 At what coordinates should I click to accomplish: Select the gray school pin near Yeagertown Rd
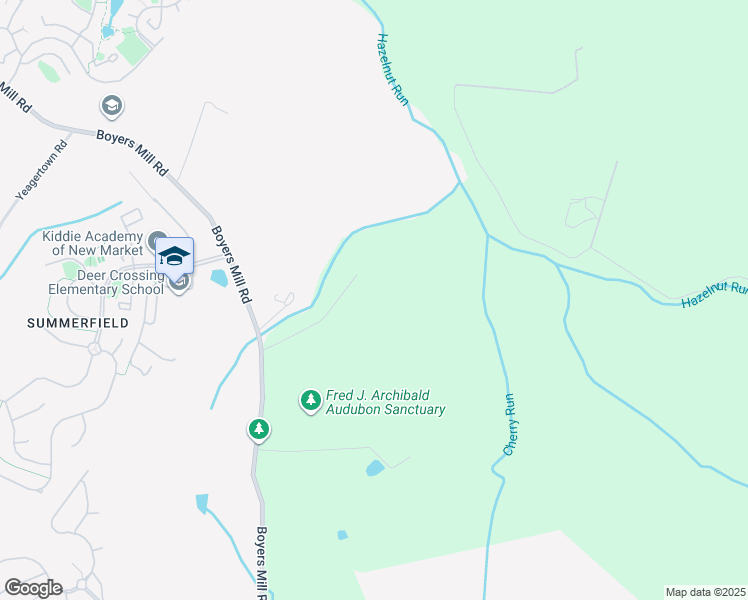(x=112, y=106)
